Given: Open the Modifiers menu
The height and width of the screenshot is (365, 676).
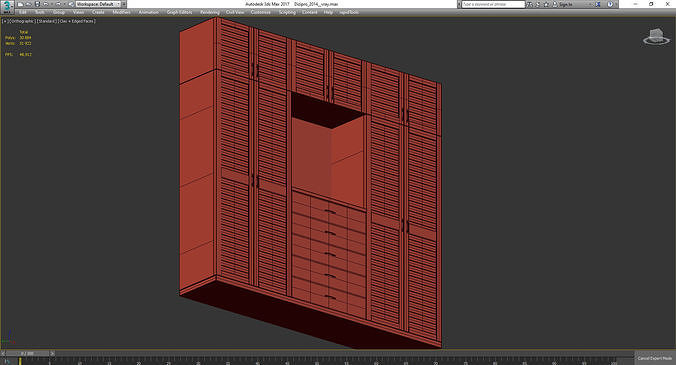Looking at the screenshot, I should 122,12.
